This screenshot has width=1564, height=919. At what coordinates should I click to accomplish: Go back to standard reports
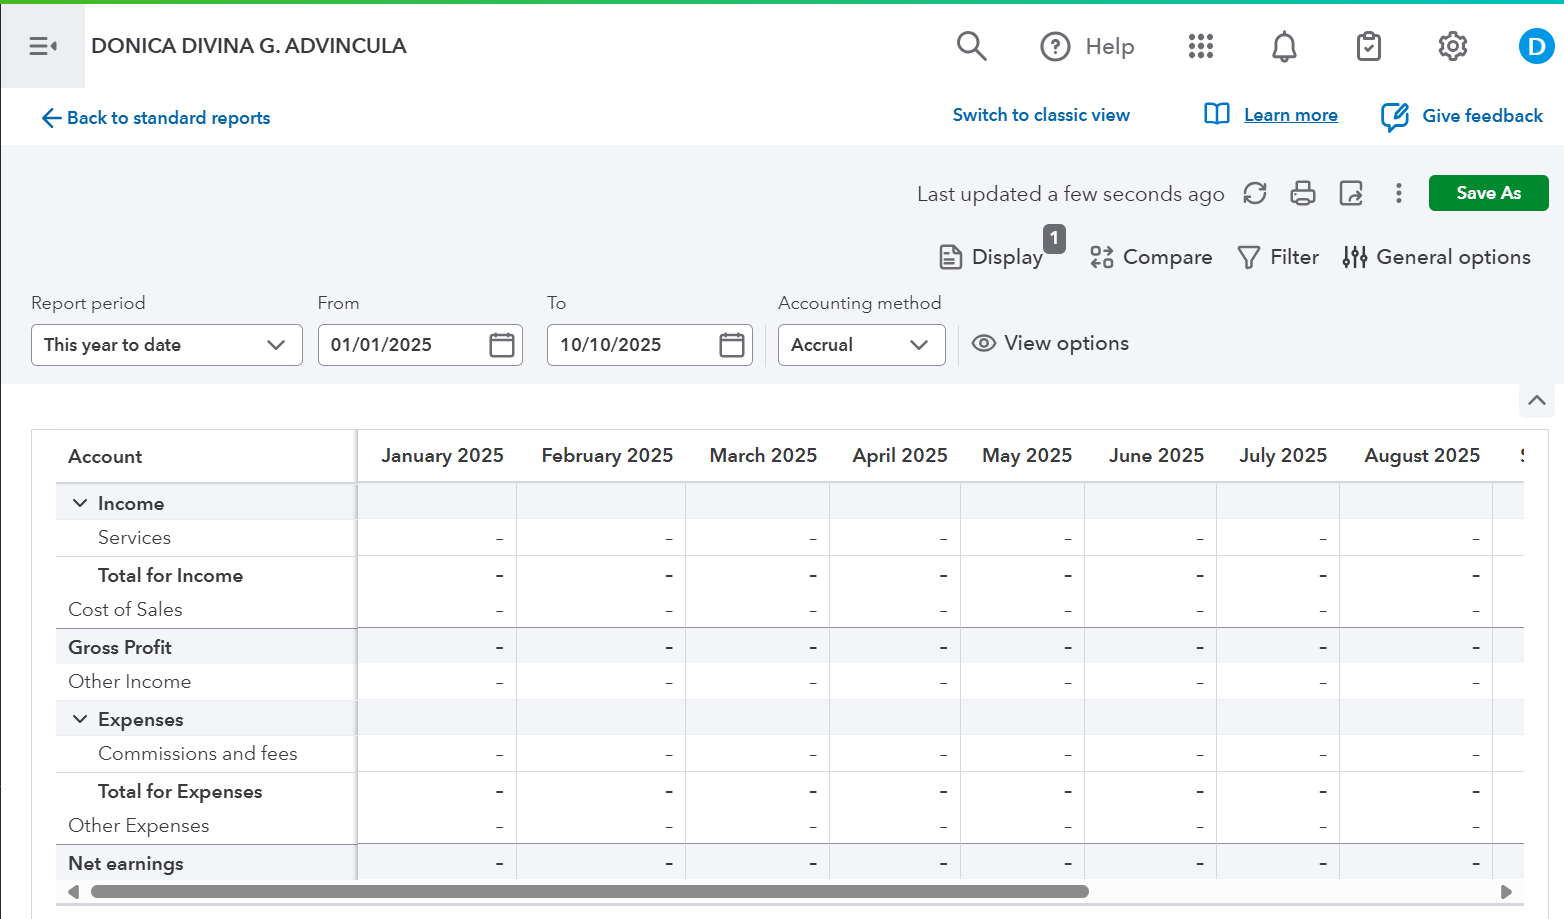tap(156, 118)
